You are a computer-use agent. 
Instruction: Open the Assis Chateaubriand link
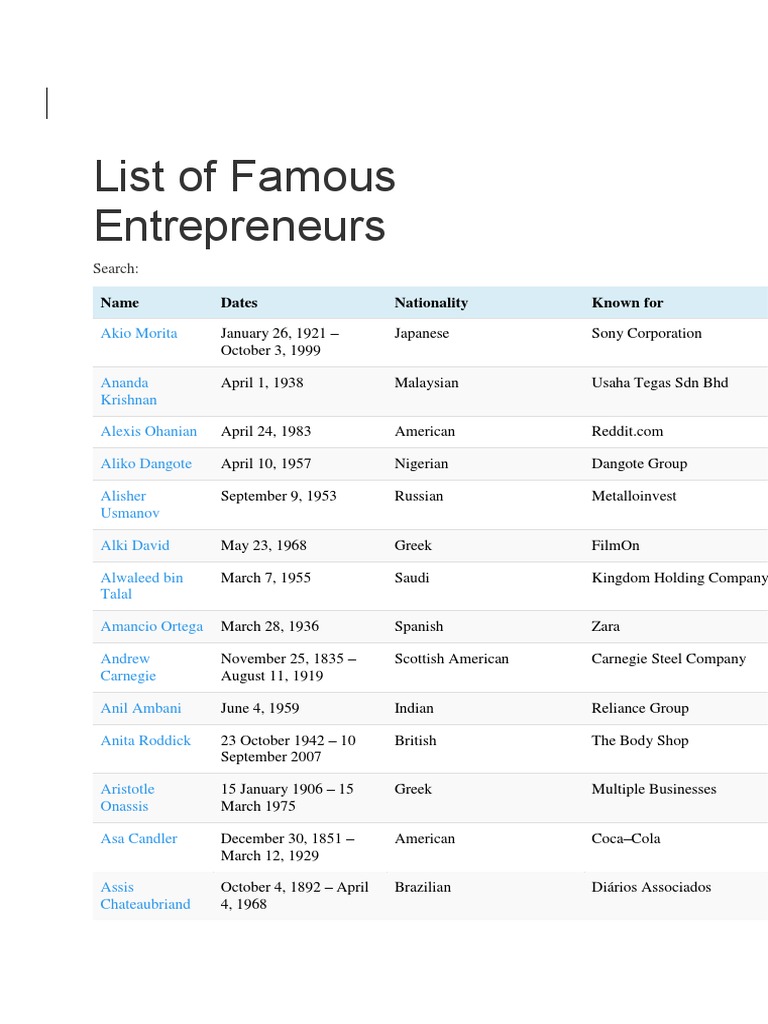click(x=145, y=895)
